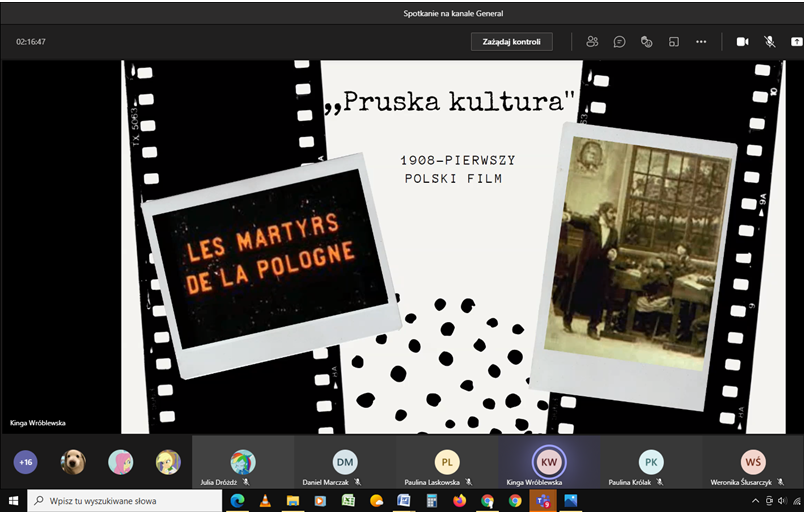804x516 pixels.
Task: Open Word from the taskbar
Action: [404, 501]
